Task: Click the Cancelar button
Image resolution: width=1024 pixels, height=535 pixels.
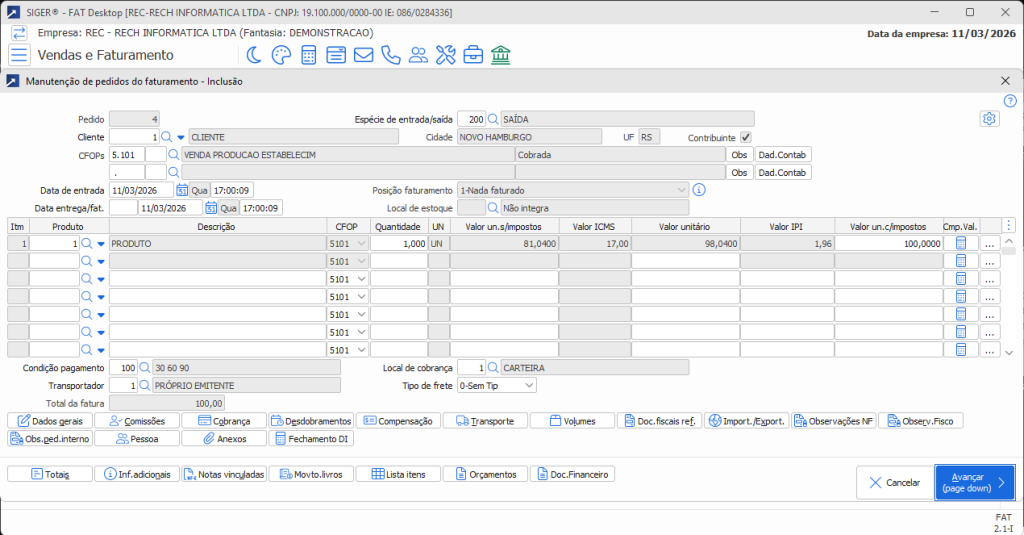Action: [894, 482]
